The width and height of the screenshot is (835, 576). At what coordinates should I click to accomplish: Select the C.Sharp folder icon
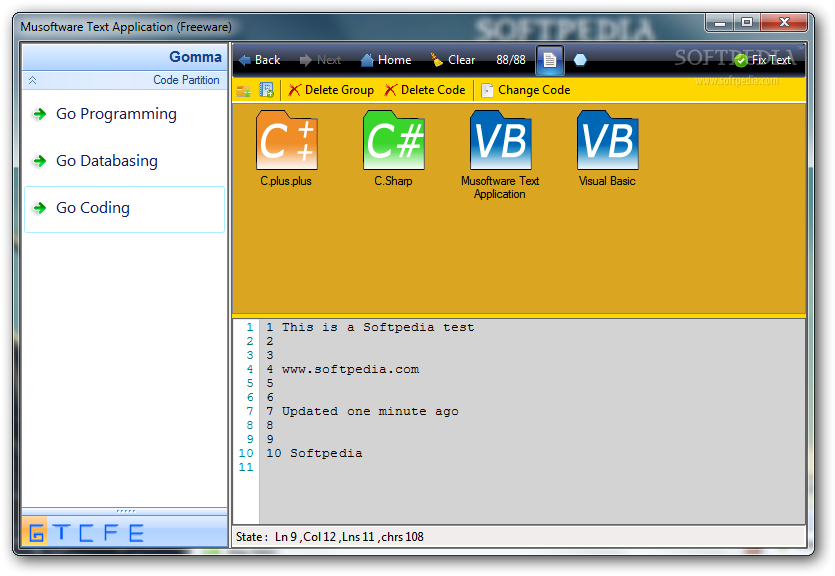click(394, 140)
